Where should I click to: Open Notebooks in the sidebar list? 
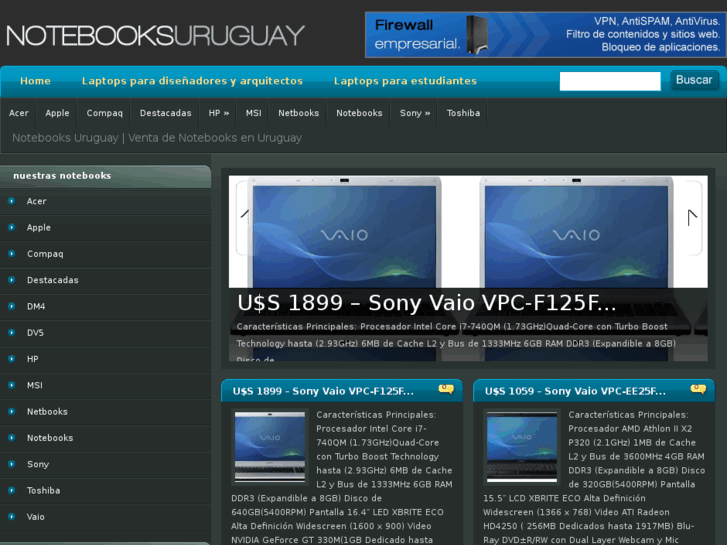[x=50, y=438]
